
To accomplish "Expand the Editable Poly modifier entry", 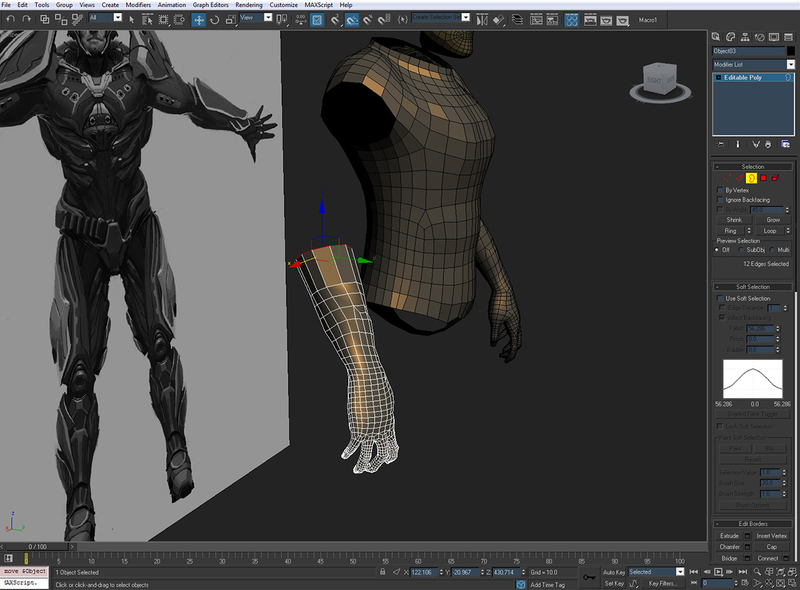I will (718, 78).
